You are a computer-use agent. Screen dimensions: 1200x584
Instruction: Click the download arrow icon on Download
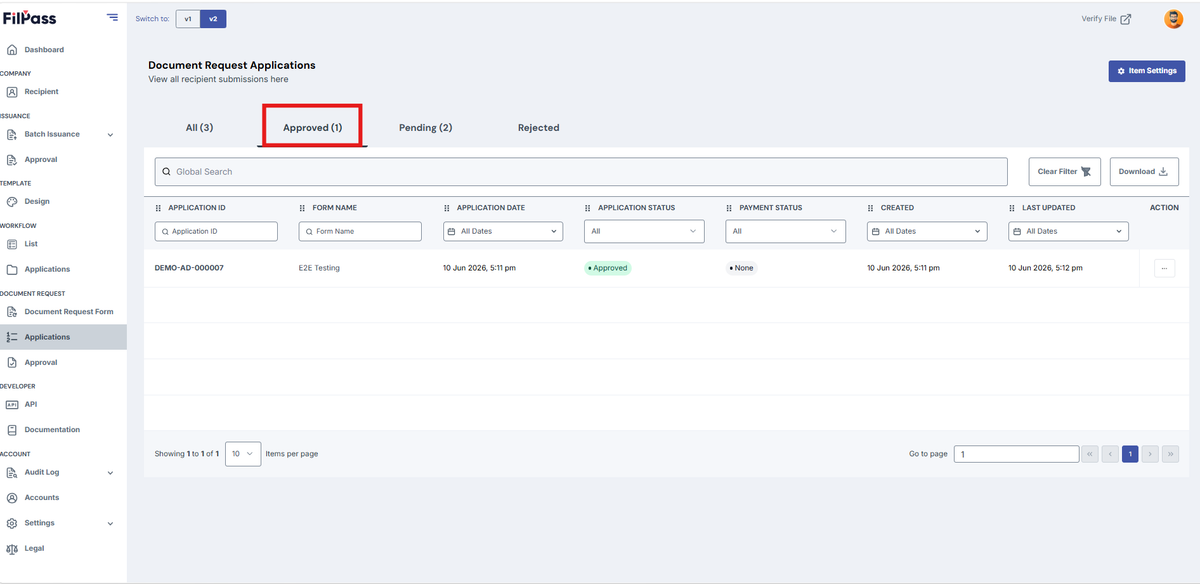(x=1163, y=172)
